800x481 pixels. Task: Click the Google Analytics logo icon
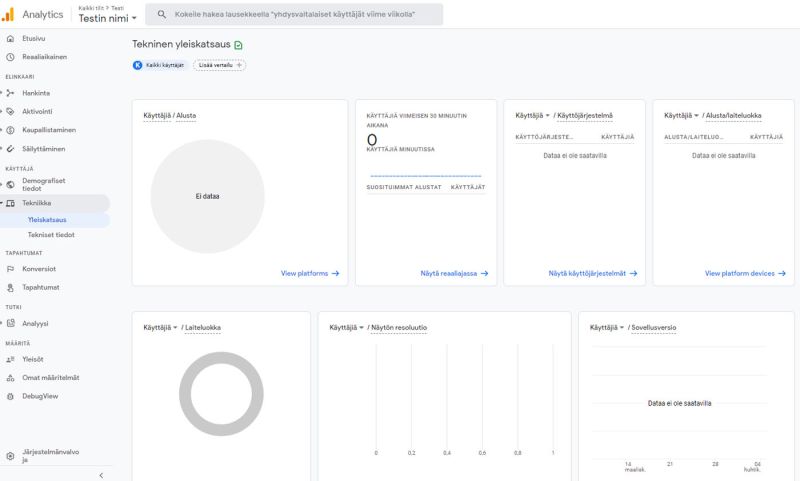tap(8, 14)
